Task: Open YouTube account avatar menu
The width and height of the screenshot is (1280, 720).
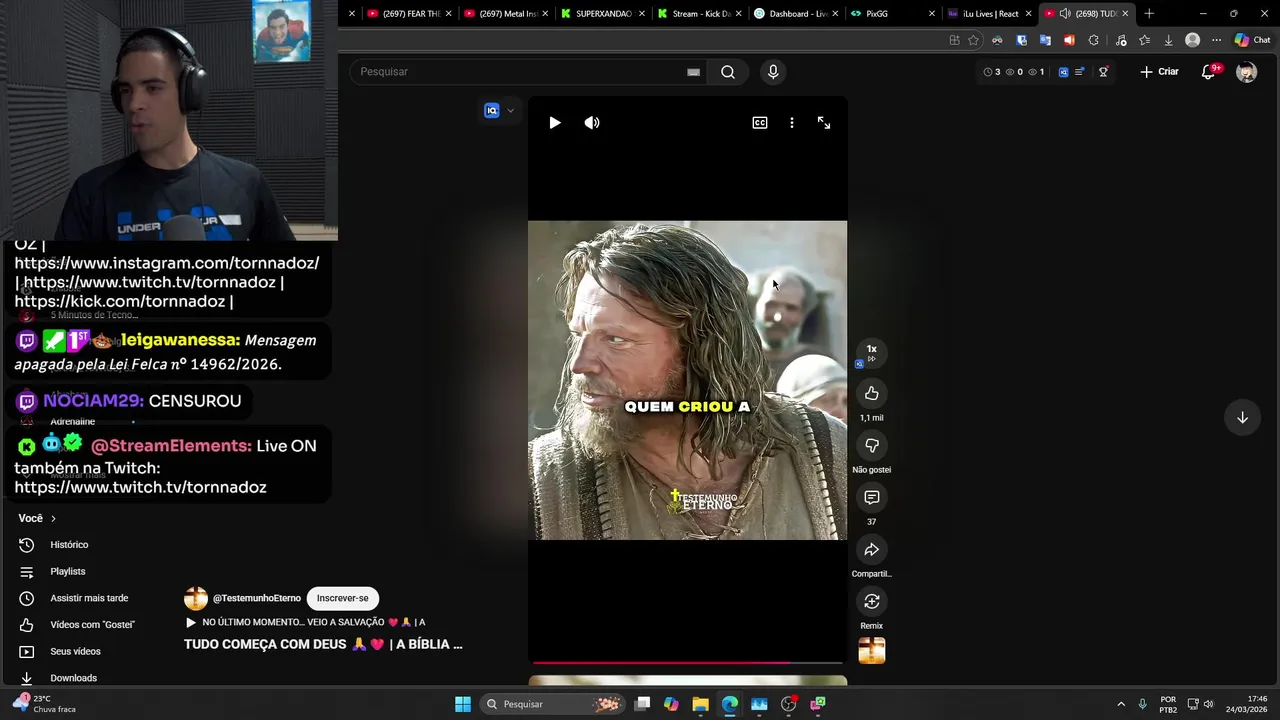Action: 1246,72
